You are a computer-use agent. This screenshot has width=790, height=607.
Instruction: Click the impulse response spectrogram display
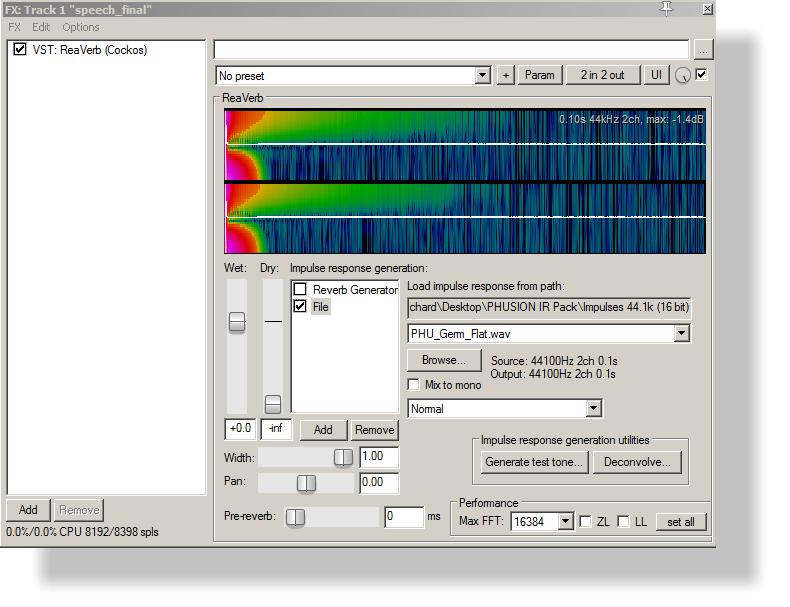[465, 181]
